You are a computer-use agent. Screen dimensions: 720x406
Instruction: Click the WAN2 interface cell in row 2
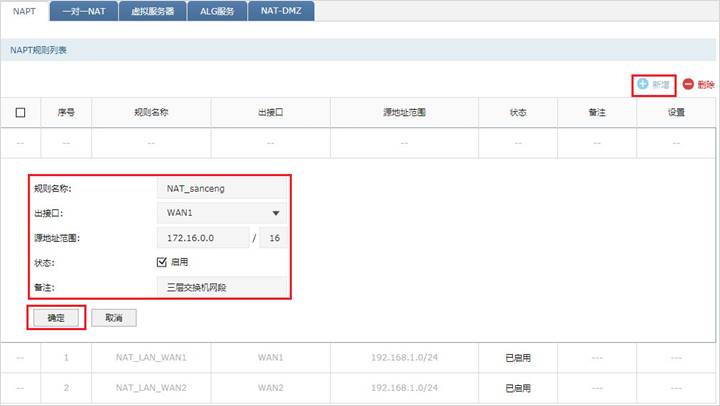pos(270,388)
